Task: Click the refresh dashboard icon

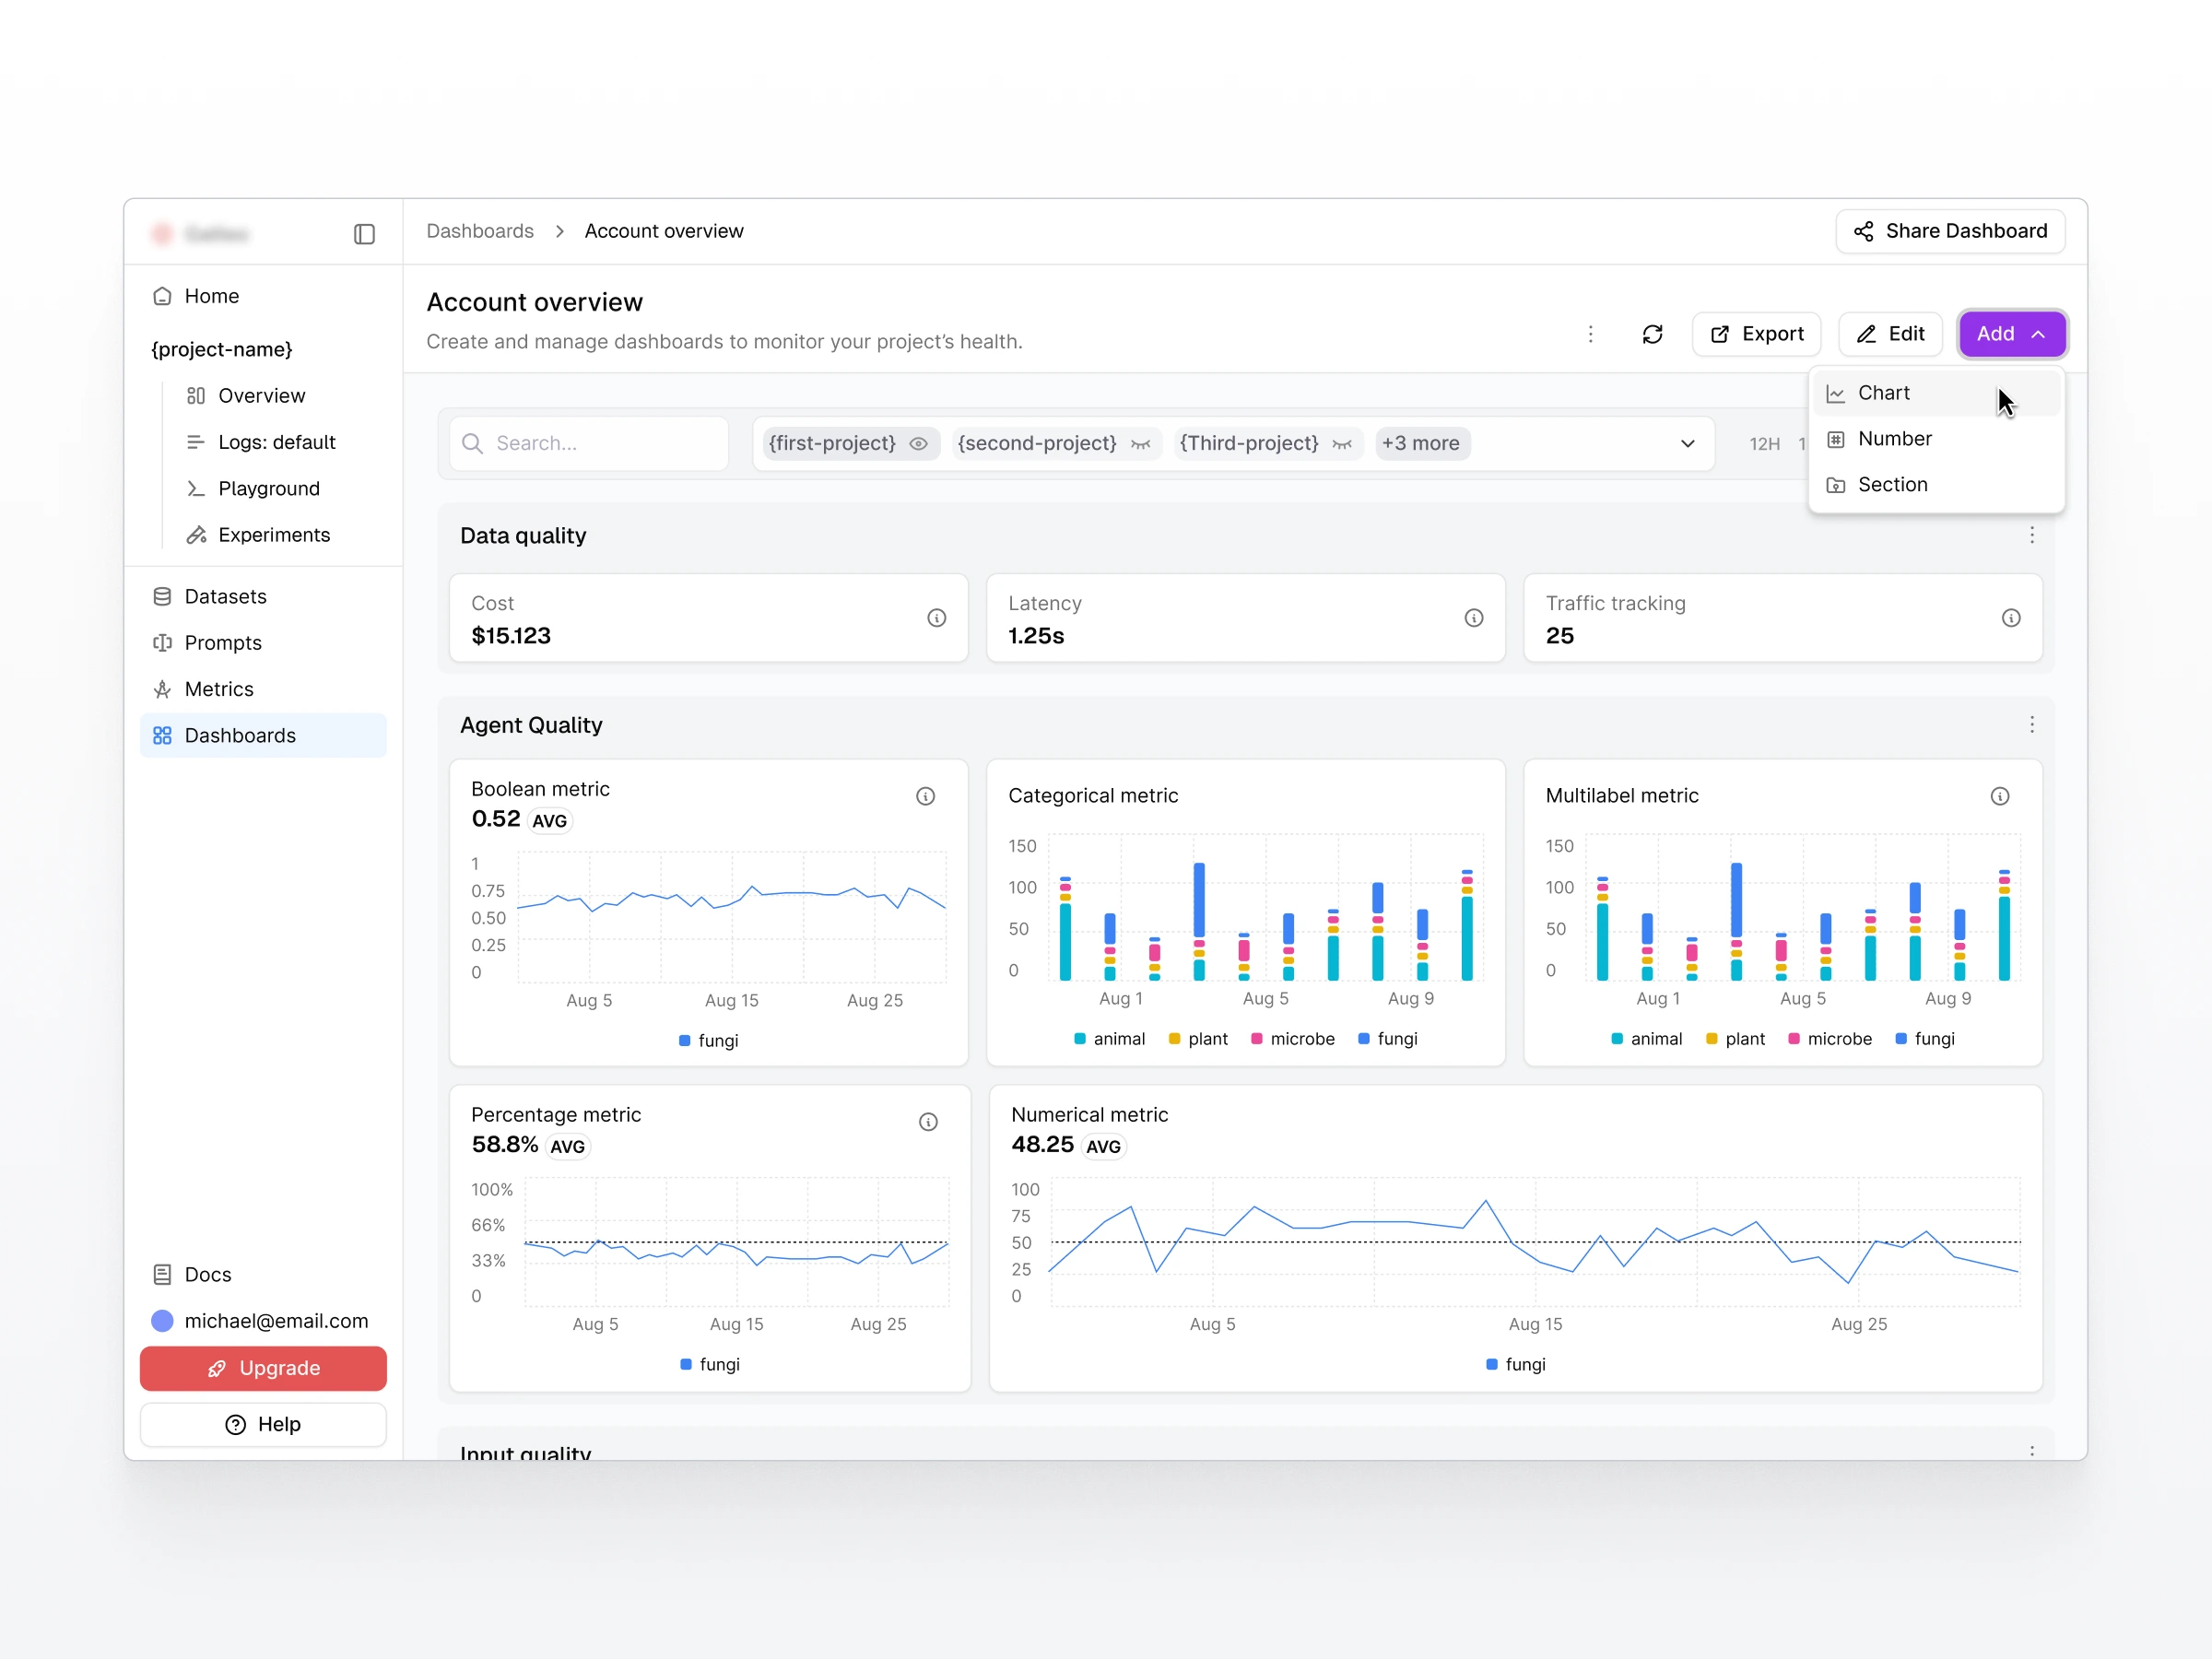Action: coord(1652,334)
